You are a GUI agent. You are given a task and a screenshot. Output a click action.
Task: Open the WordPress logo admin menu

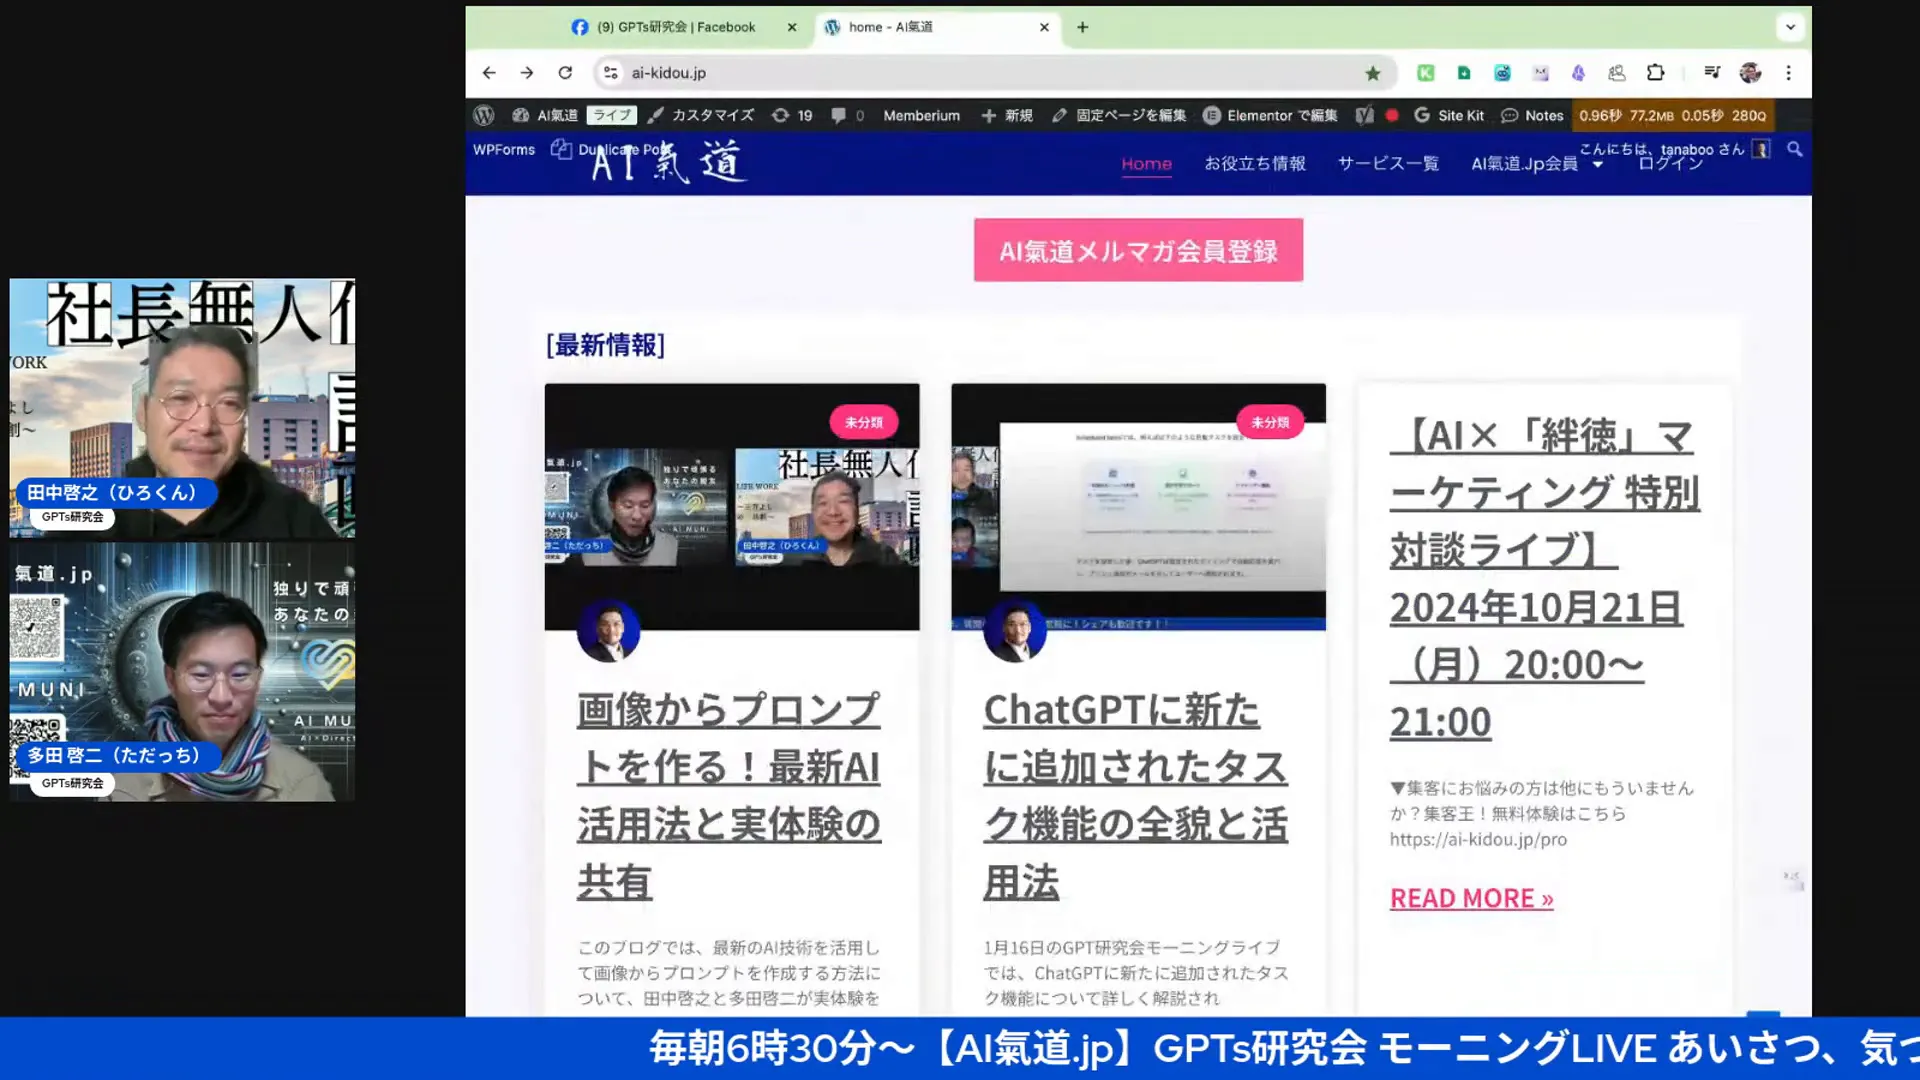484,115
